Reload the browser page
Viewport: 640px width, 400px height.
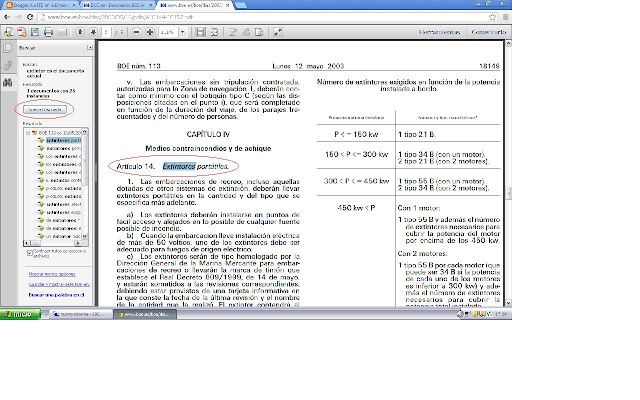30,17
